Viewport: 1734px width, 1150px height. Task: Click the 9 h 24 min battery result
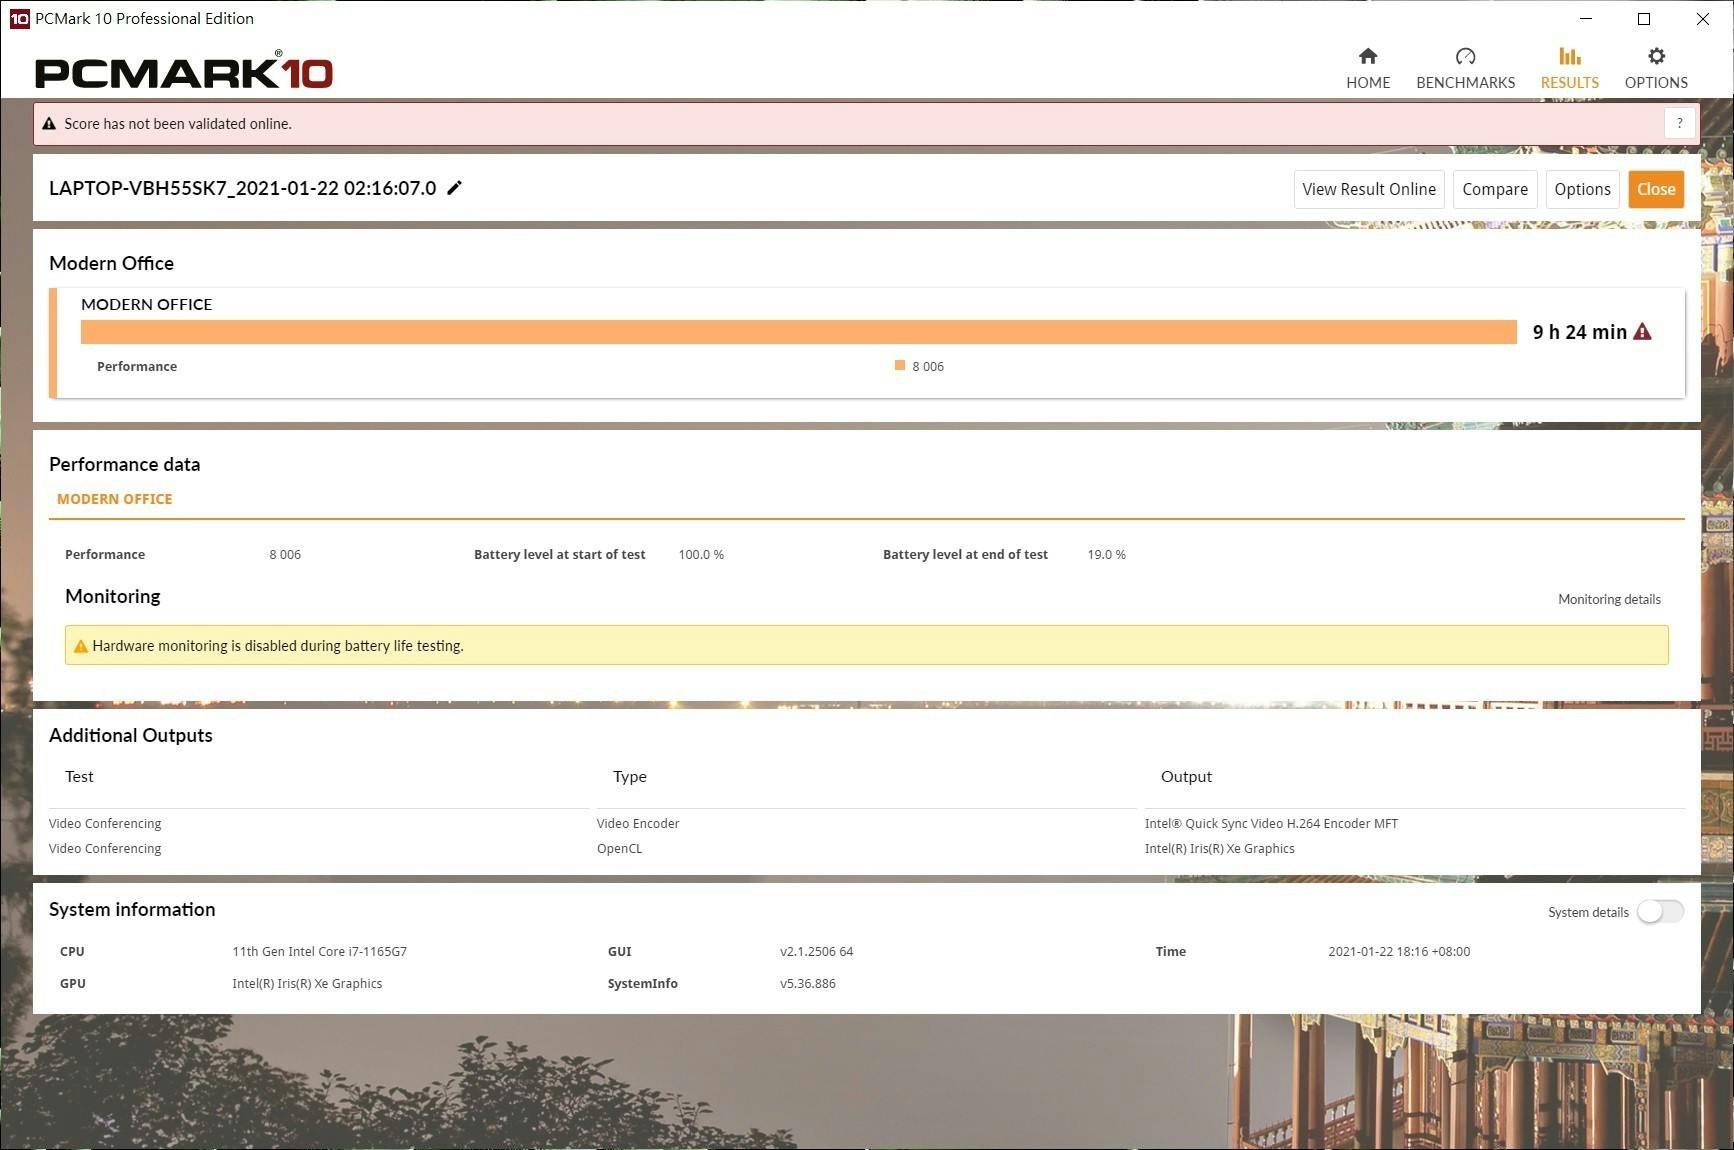tap(1579, 332)
